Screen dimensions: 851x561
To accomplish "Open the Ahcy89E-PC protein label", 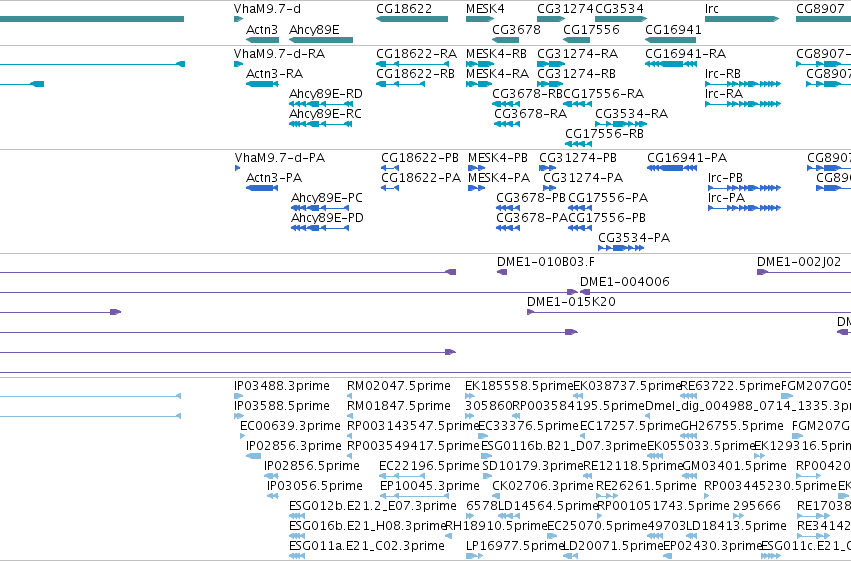I will click(x=327, y=198).
